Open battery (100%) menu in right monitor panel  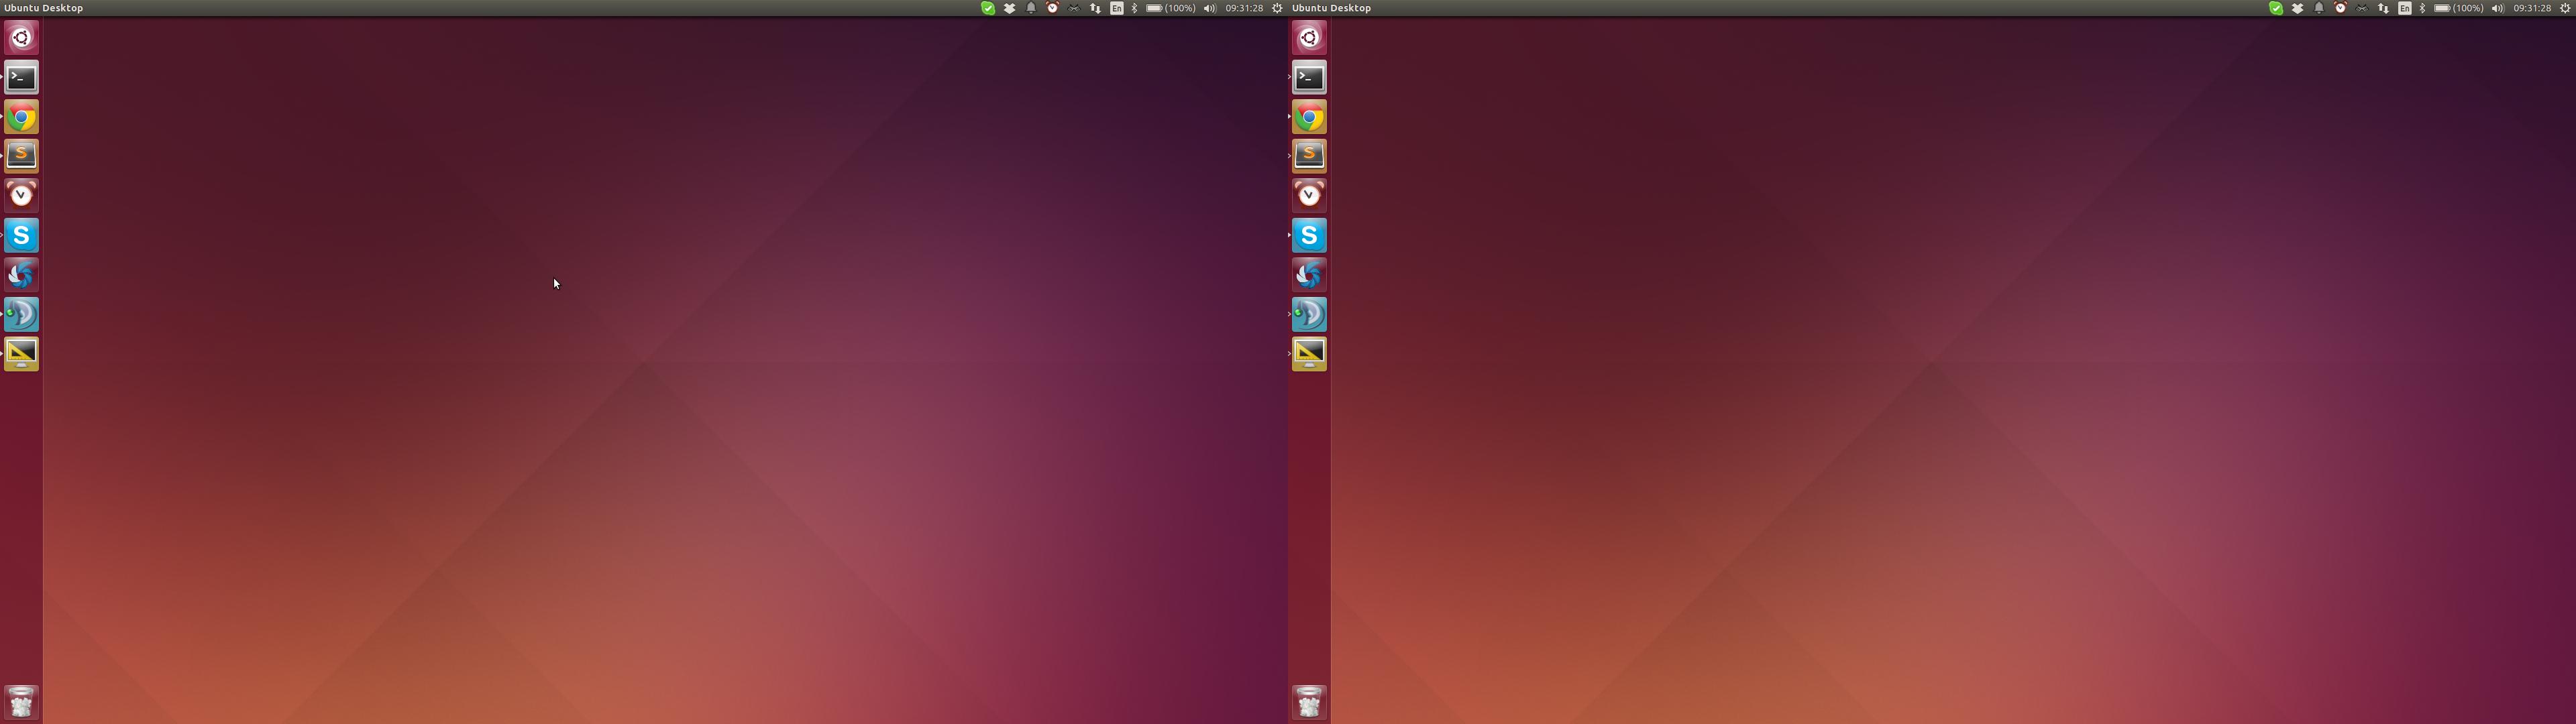2459,8
